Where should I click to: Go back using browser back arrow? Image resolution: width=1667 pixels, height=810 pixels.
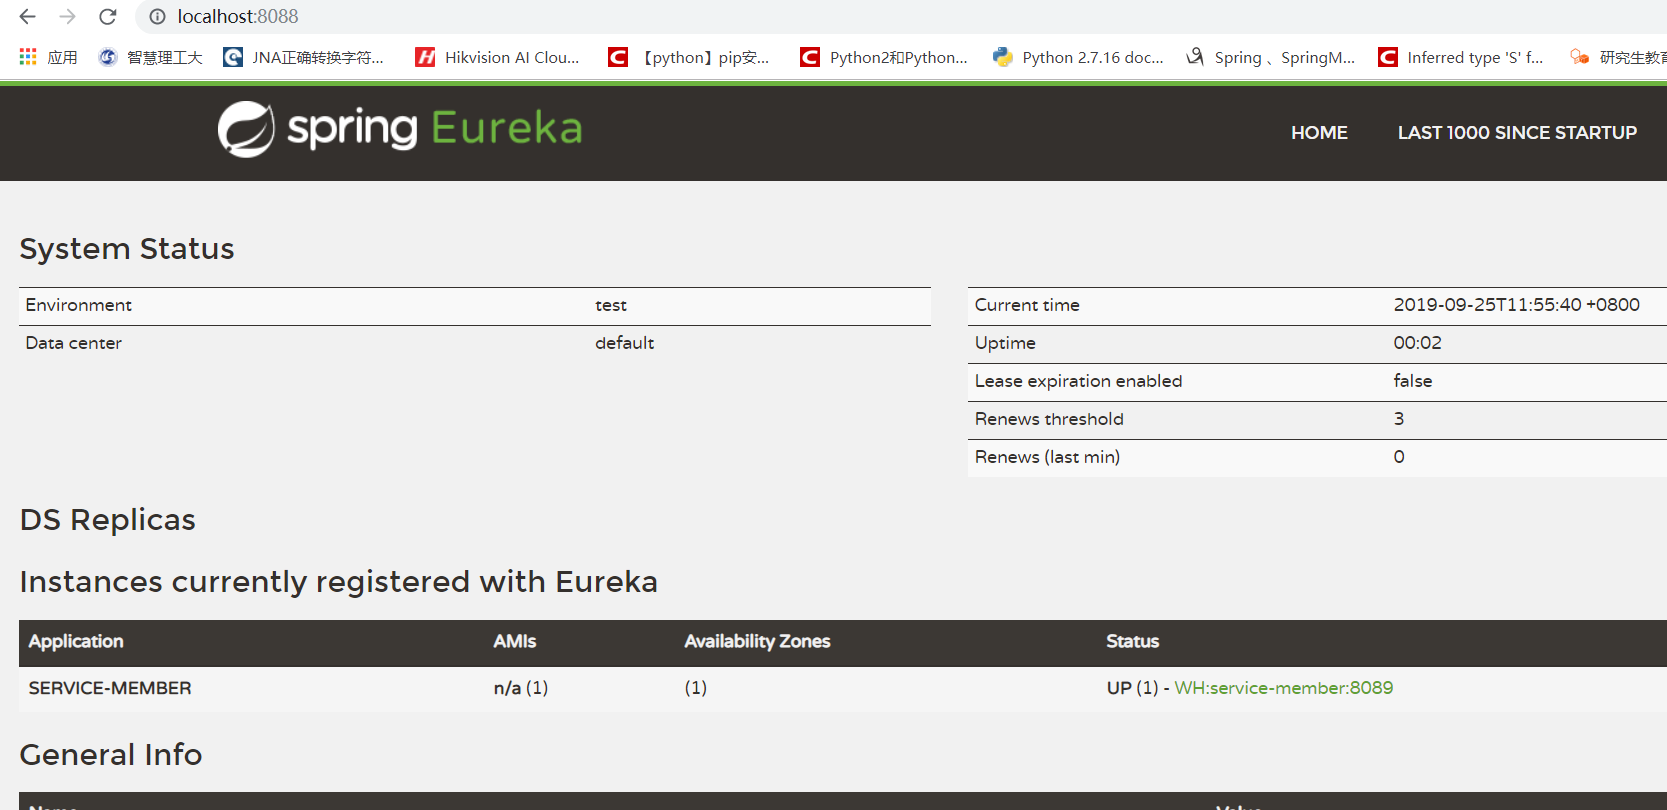coord(27,16)
